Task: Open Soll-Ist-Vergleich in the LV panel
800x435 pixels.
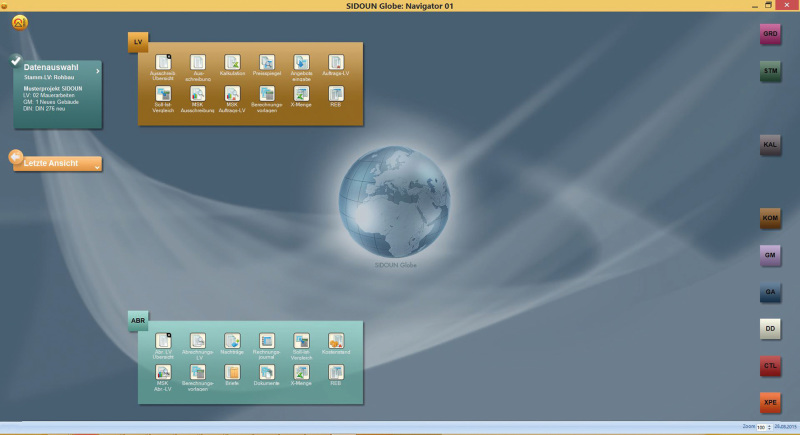Action: 163,94
